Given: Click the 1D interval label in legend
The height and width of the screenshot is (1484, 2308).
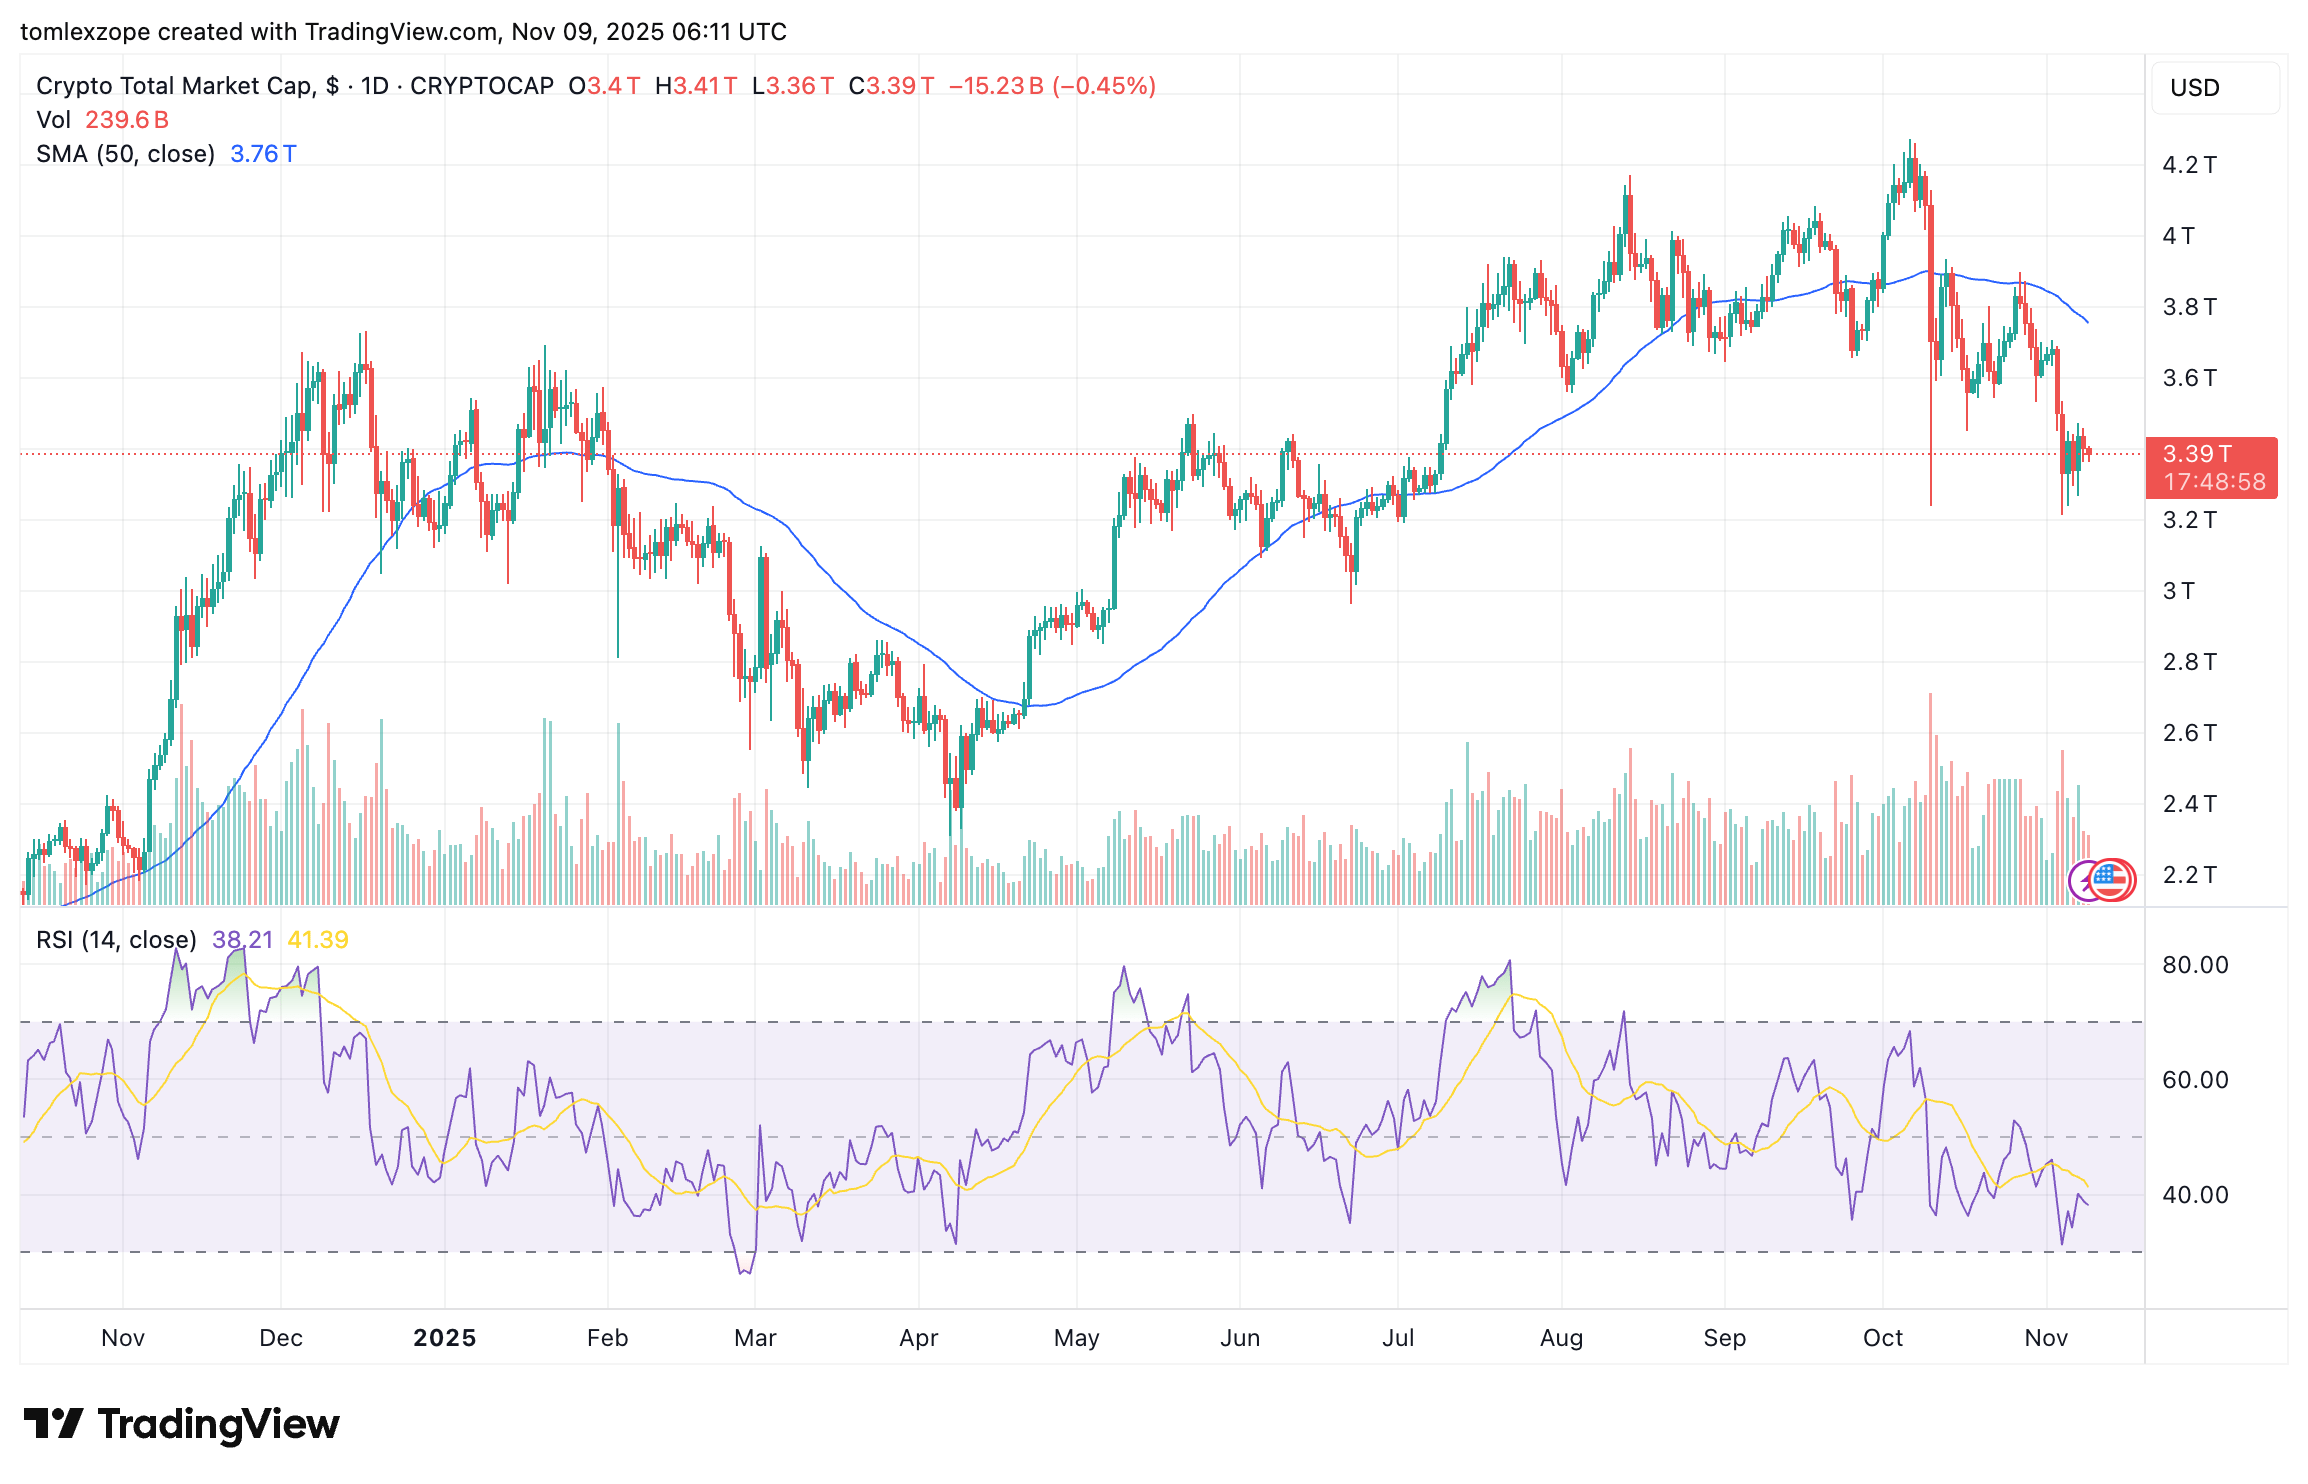Looking at the screenshot, I should [375, 86].
